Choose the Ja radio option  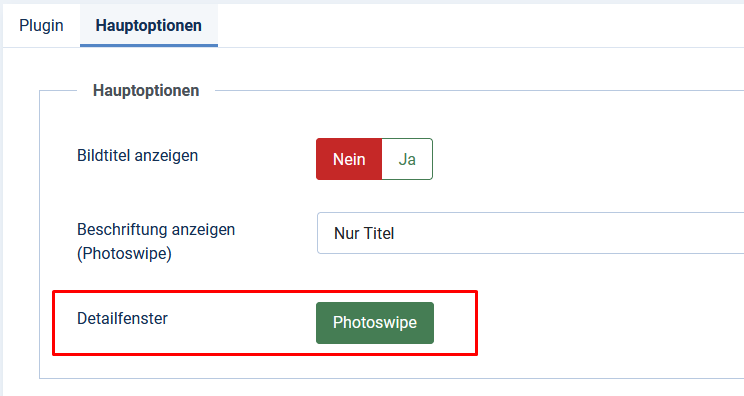click(x=407, y=159)
